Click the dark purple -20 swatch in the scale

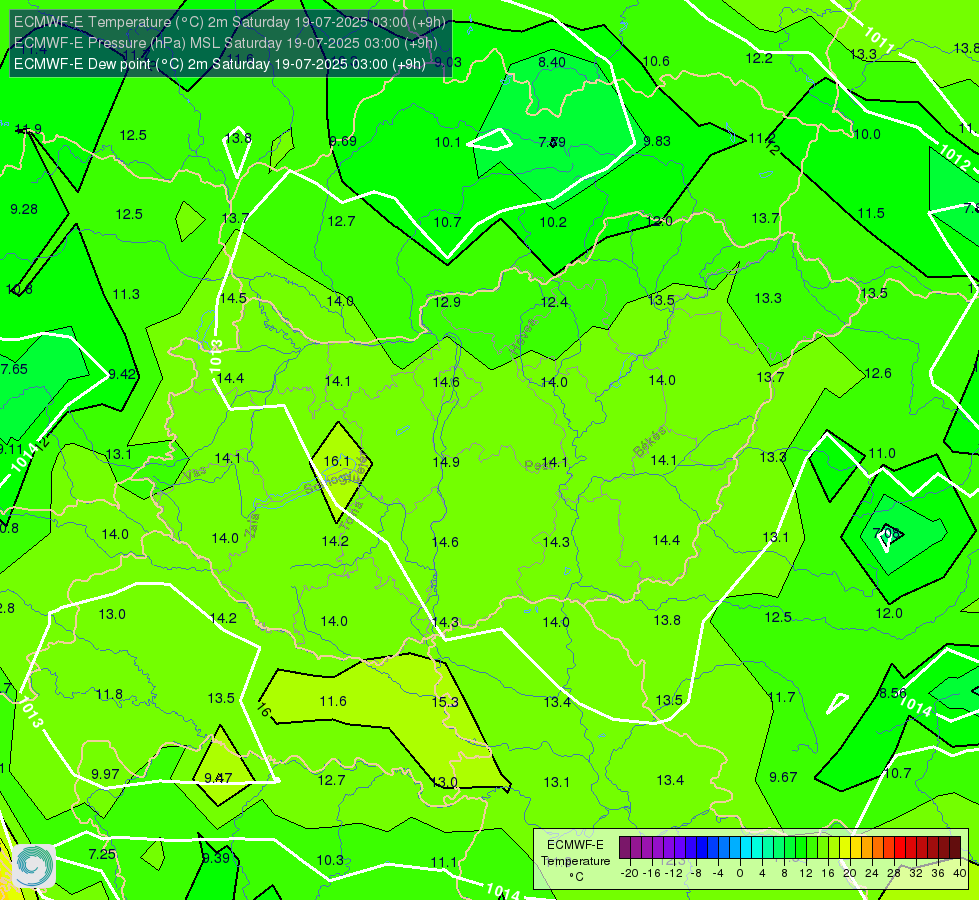point(624,848)
